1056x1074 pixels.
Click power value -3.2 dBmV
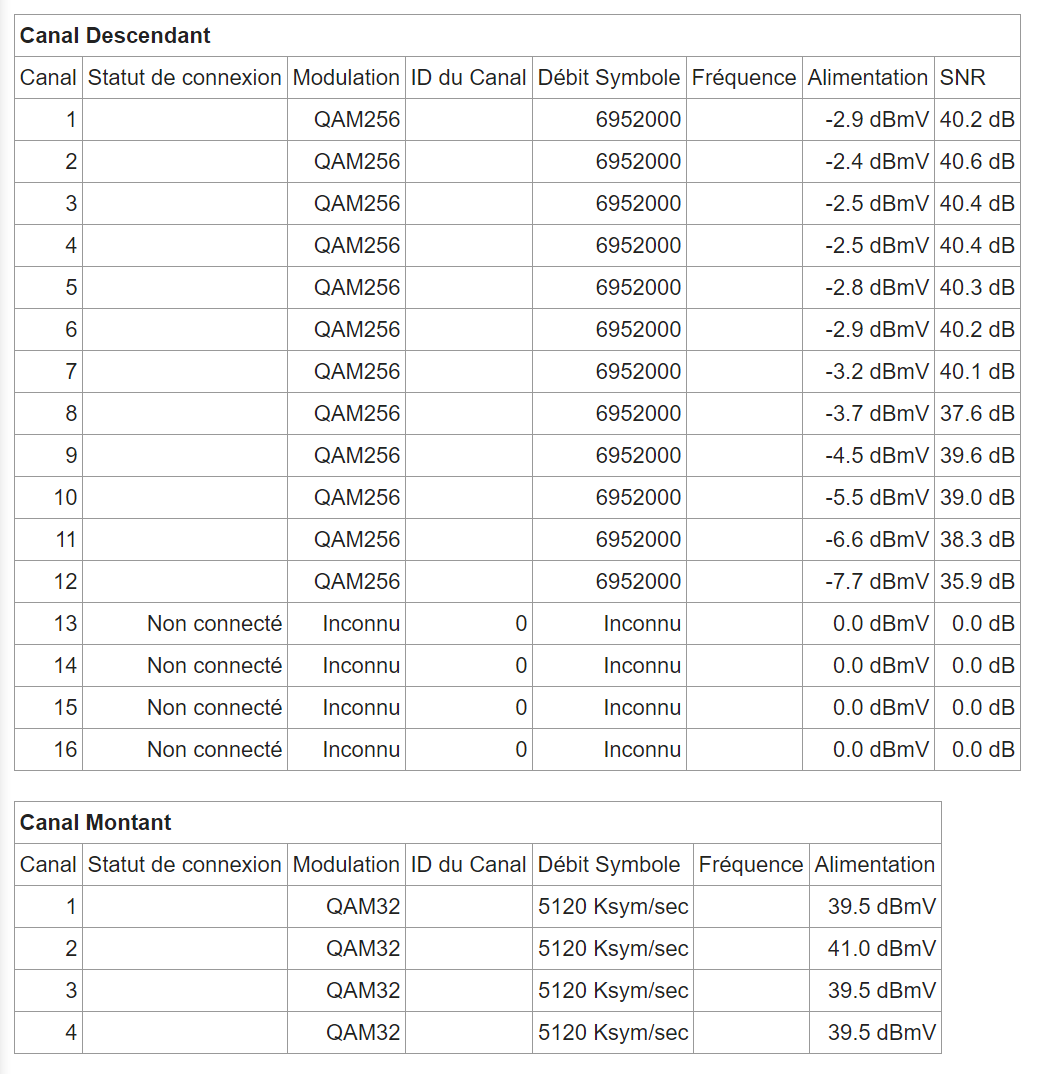(877, 371)
